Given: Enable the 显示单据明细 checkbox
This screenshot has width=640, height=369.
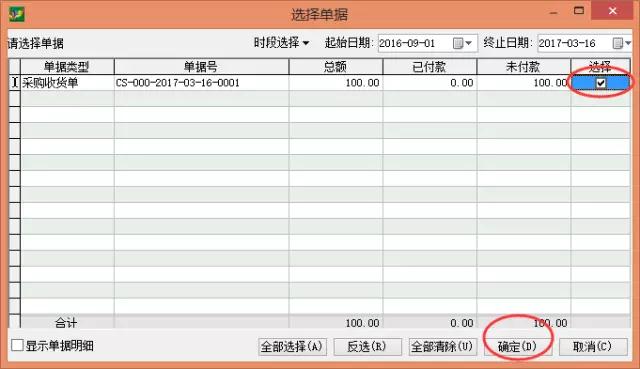Looking at the screenshot, I should pos(18,345).
